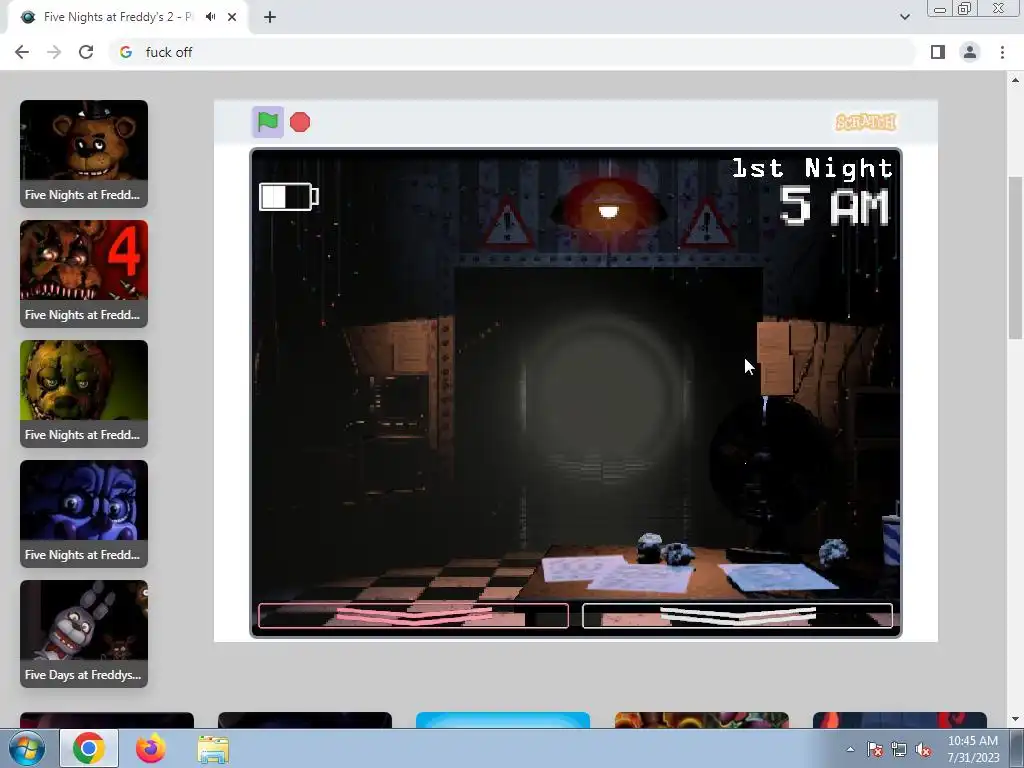Screen dimensions: 1024x768
Task: Open the muted volume tray icon
Action: click(923, 750)
